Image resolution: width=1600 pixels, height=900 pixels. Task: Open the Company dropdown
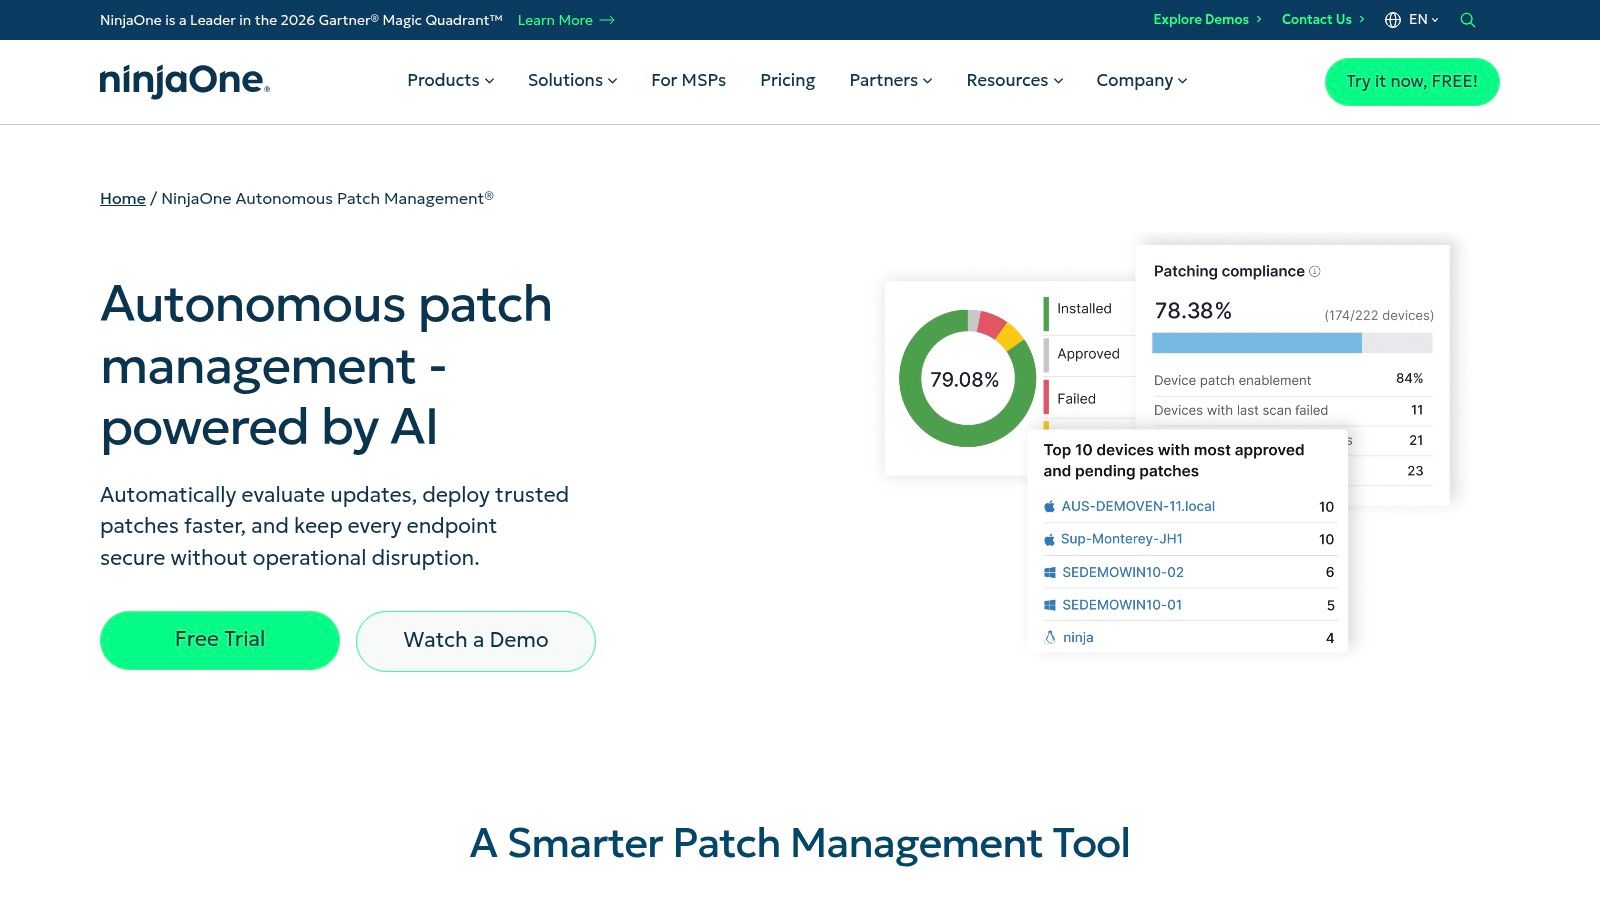click(x=1141, y=80)
